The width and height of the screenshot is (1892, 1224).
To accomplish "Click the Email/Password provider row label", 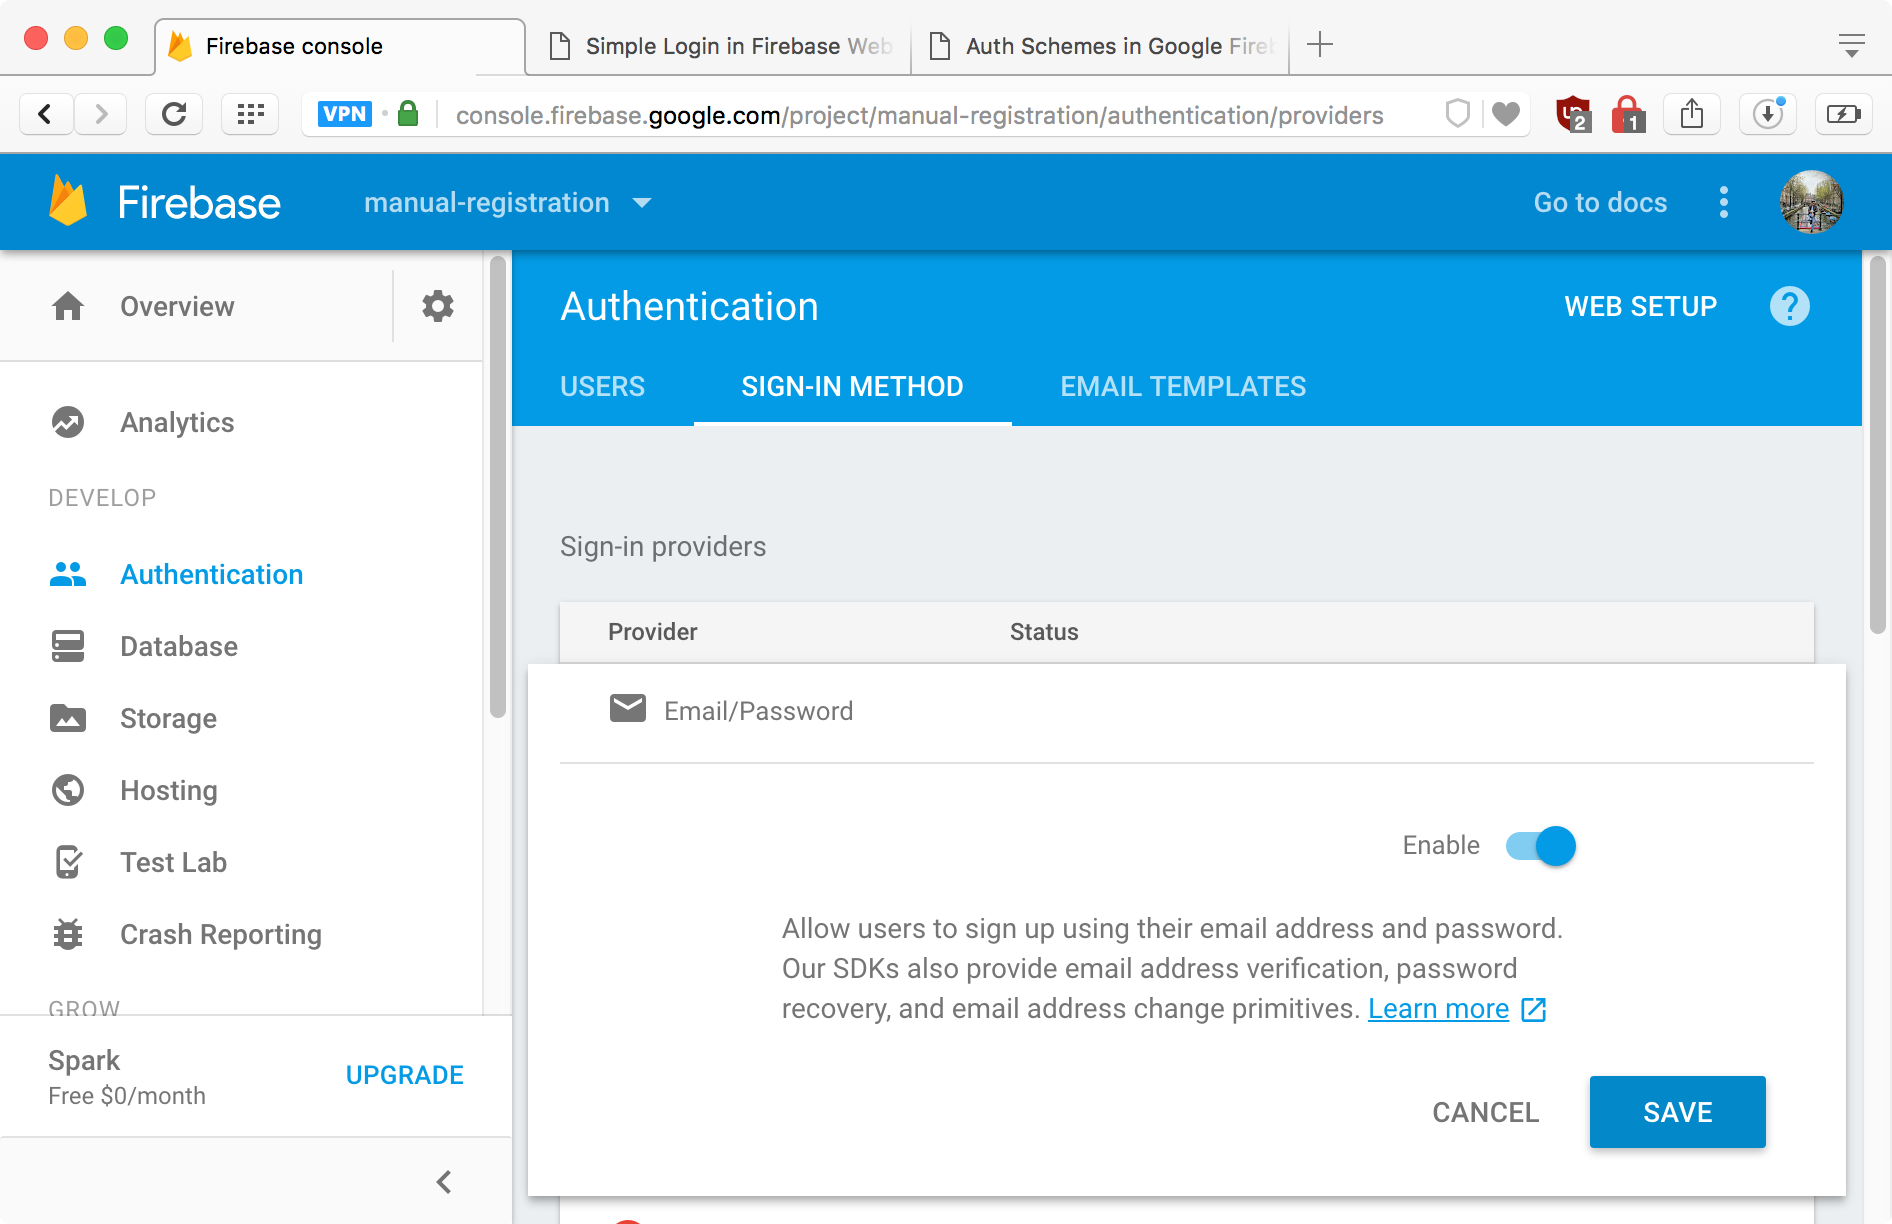I will (759, 711).
